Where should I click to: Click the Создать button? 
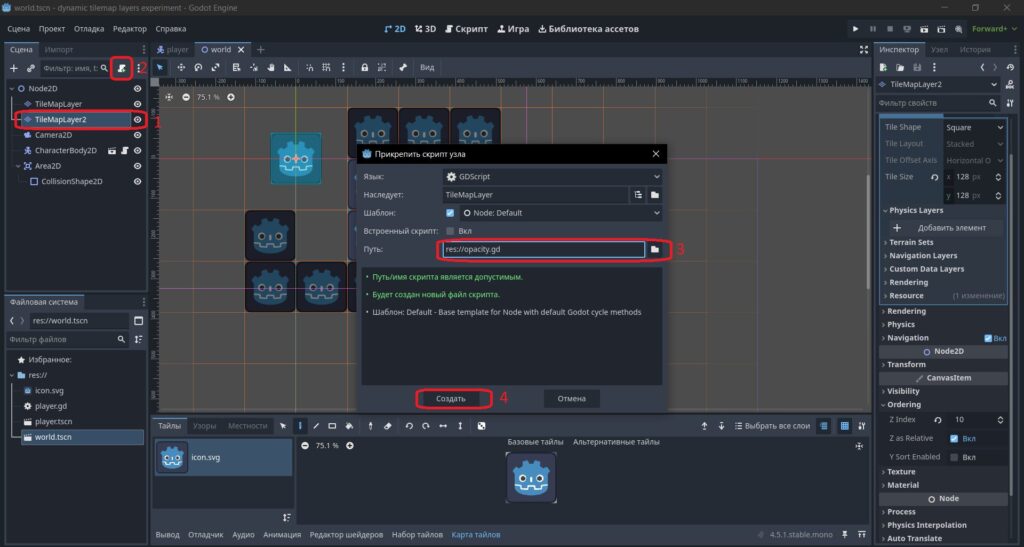[x=451, y=398]
